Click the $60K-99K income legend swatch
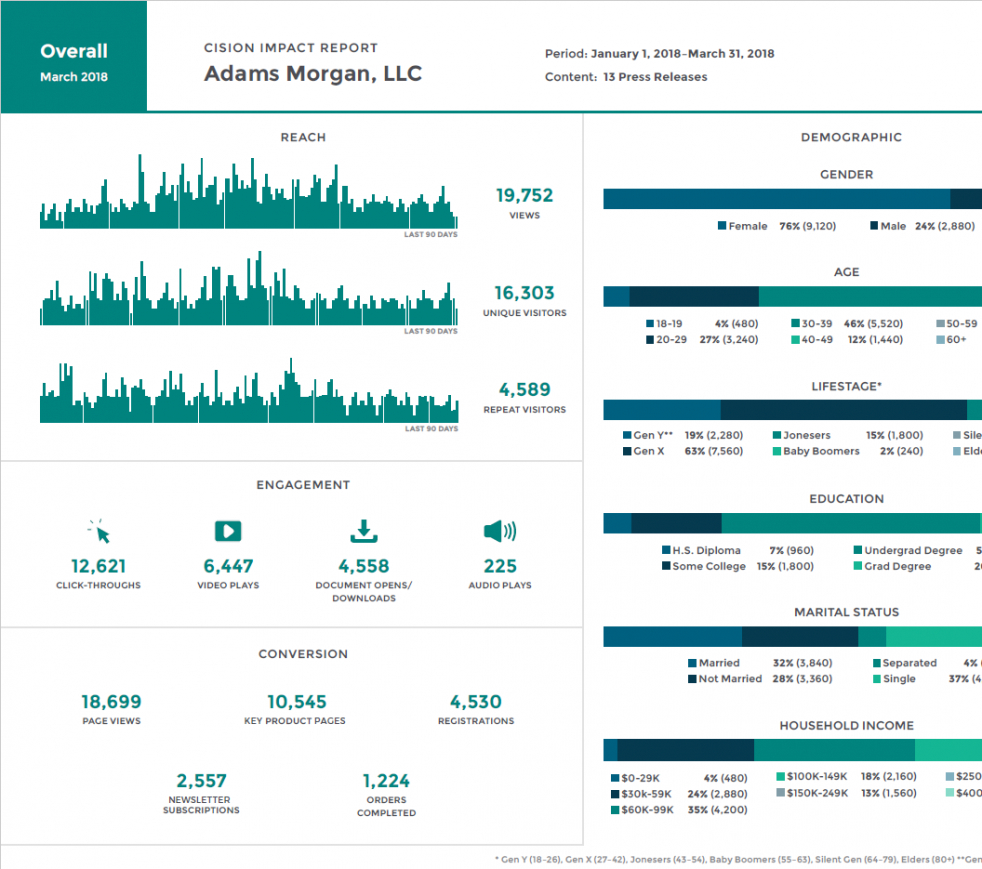The height and width of the screenshot is (869, 982). click(x=615, y=810)
